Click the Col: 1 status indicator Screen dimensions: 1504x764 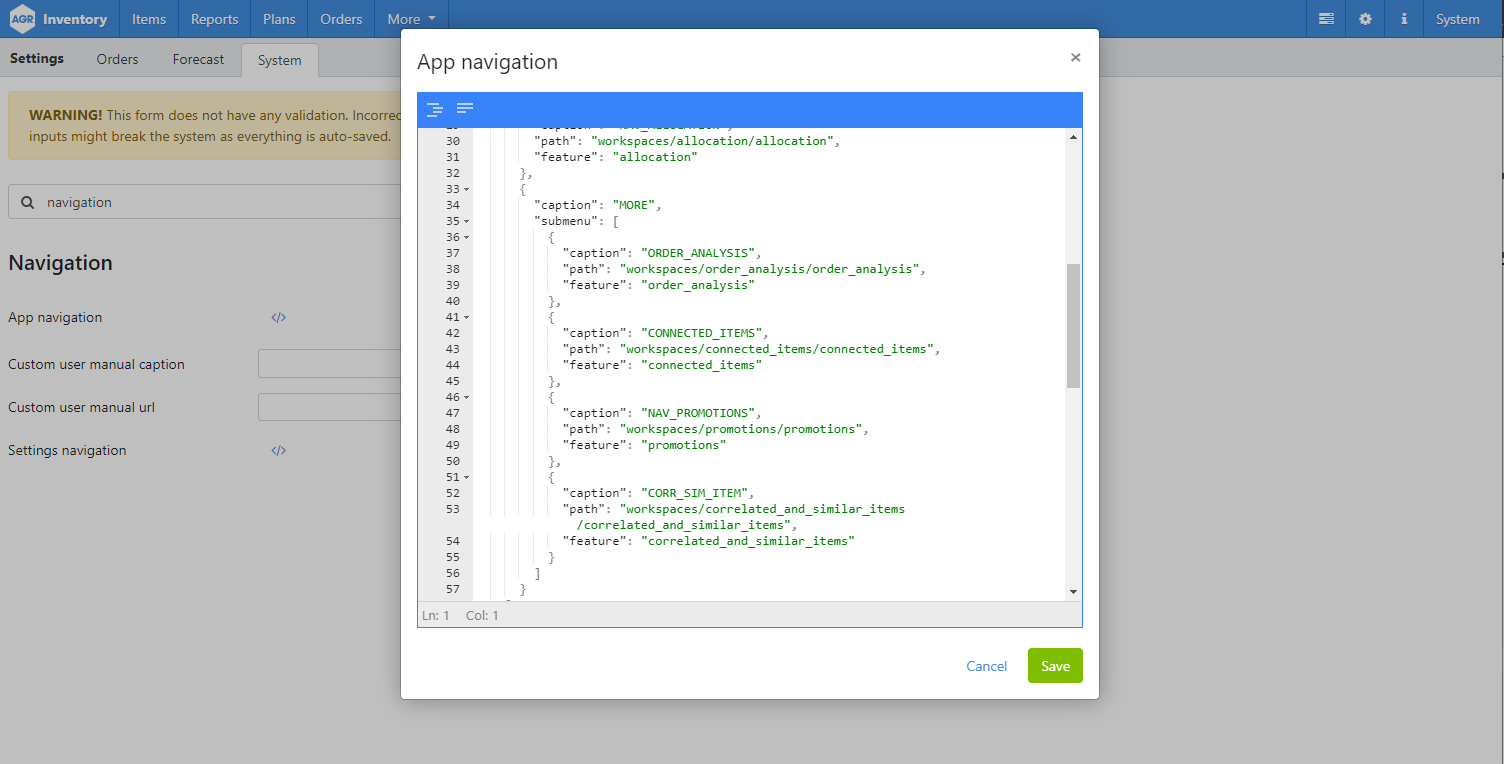pos(482,615)
